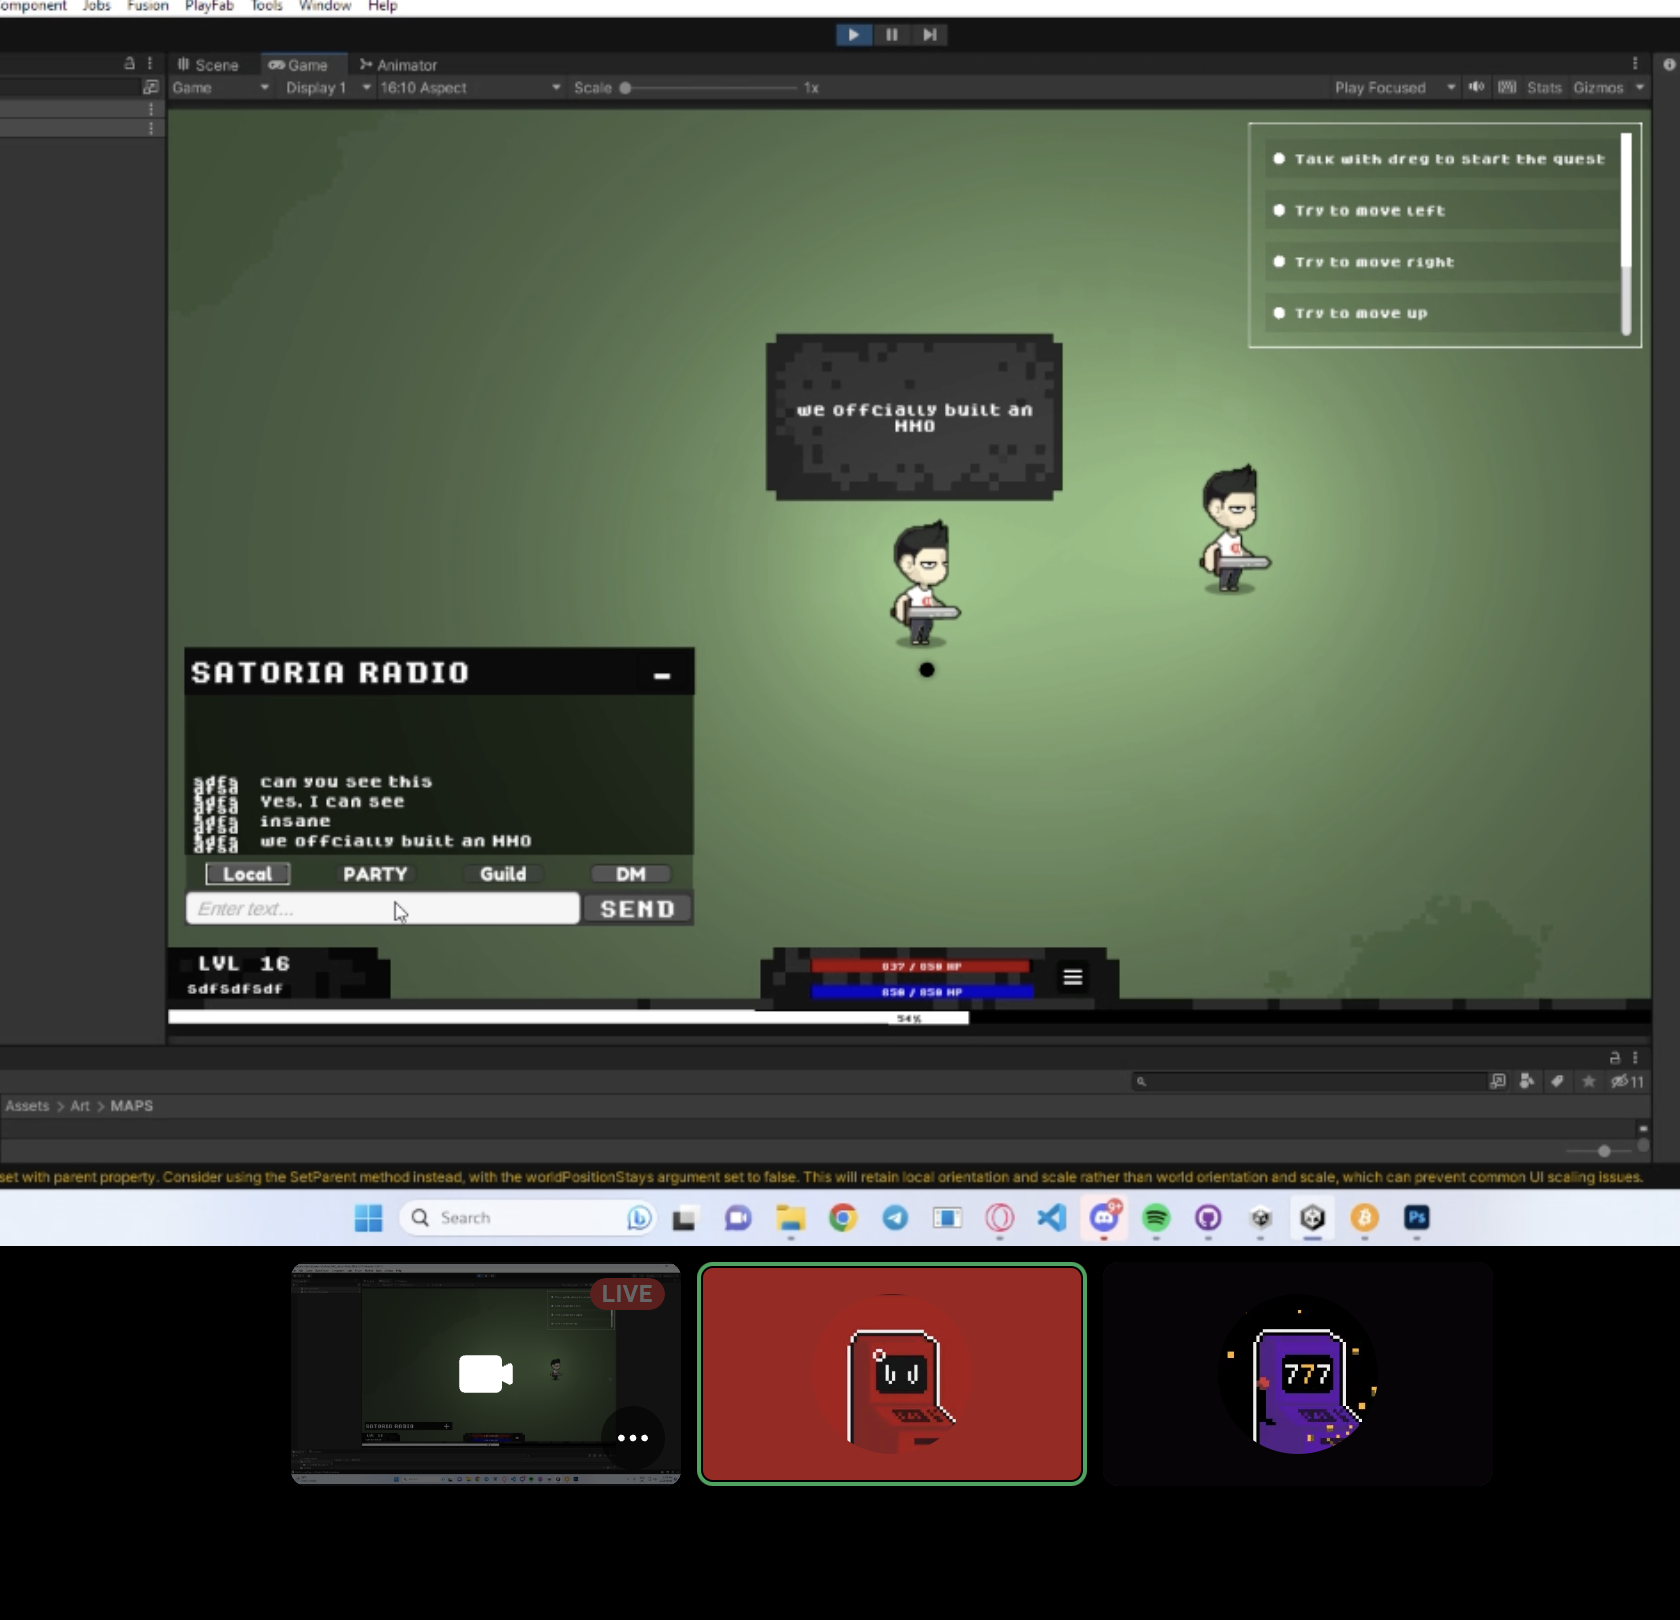Click Assets in the breadcrumb path
The width and height of the screenshot is (1680, 1620).
click(27, 1106)
